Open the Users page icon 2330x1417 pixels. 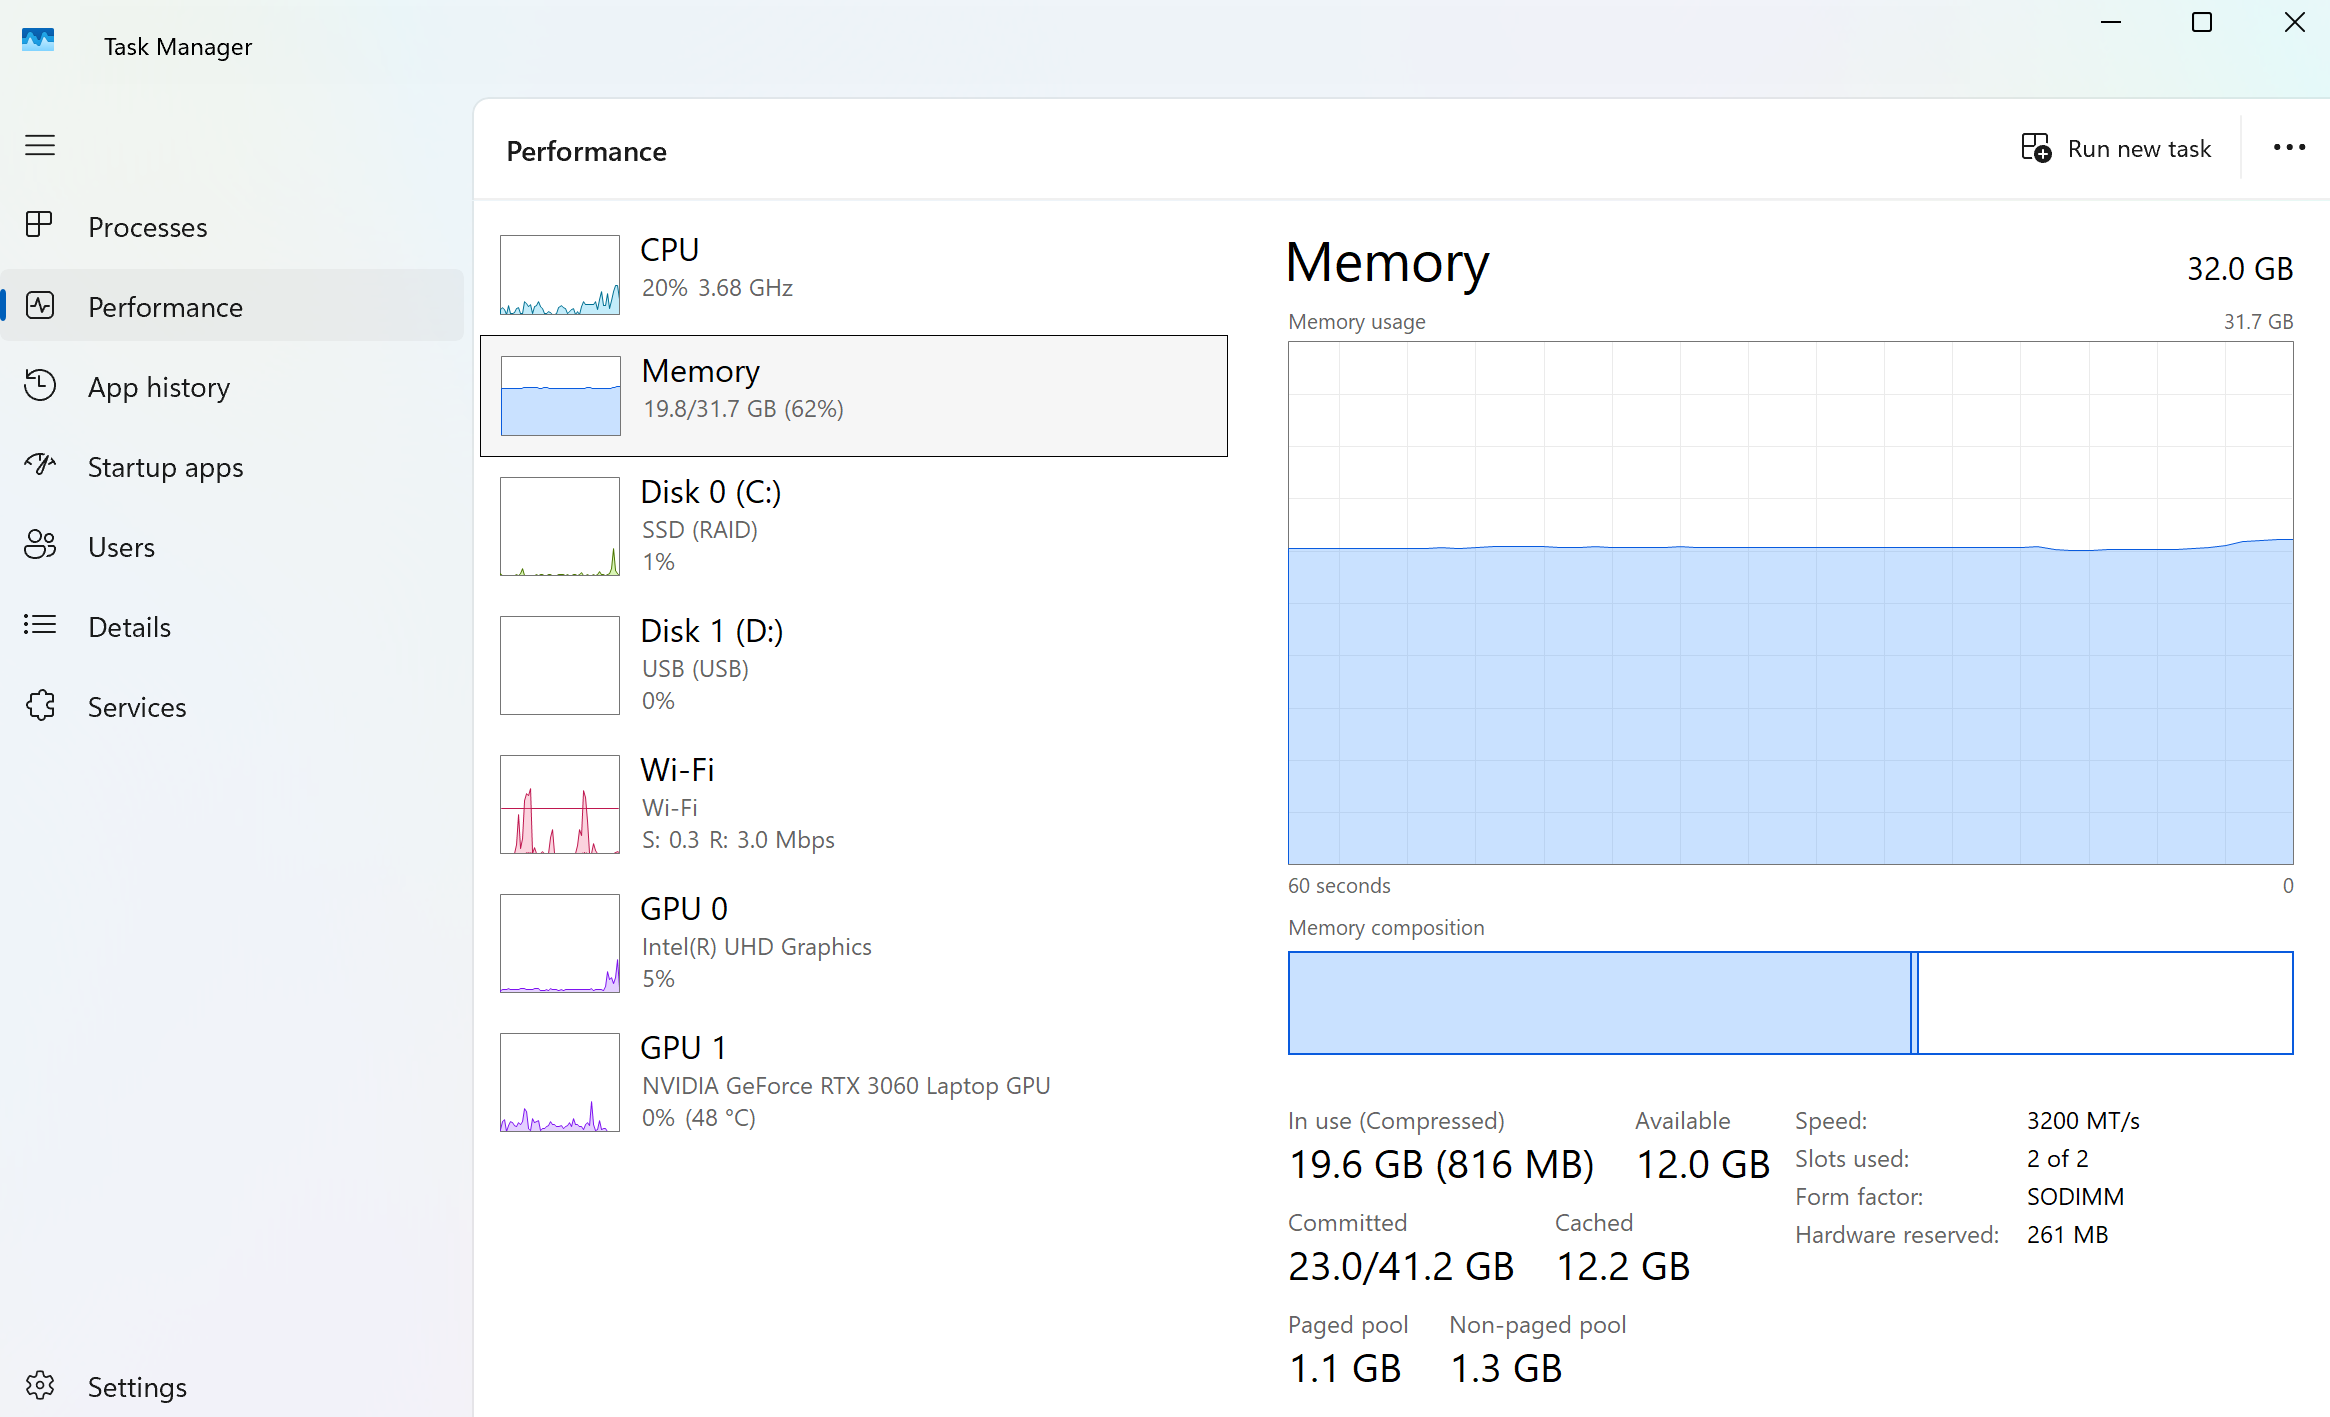[40, 546]
